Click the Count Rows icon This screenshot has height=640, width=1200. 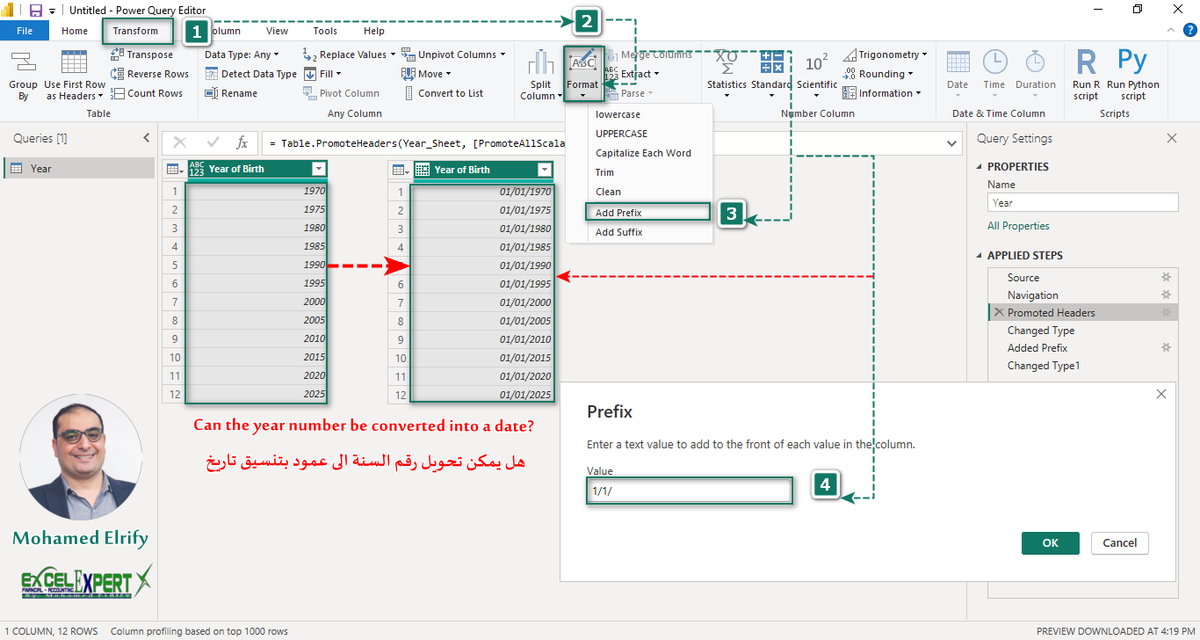[x=118, y=93]
